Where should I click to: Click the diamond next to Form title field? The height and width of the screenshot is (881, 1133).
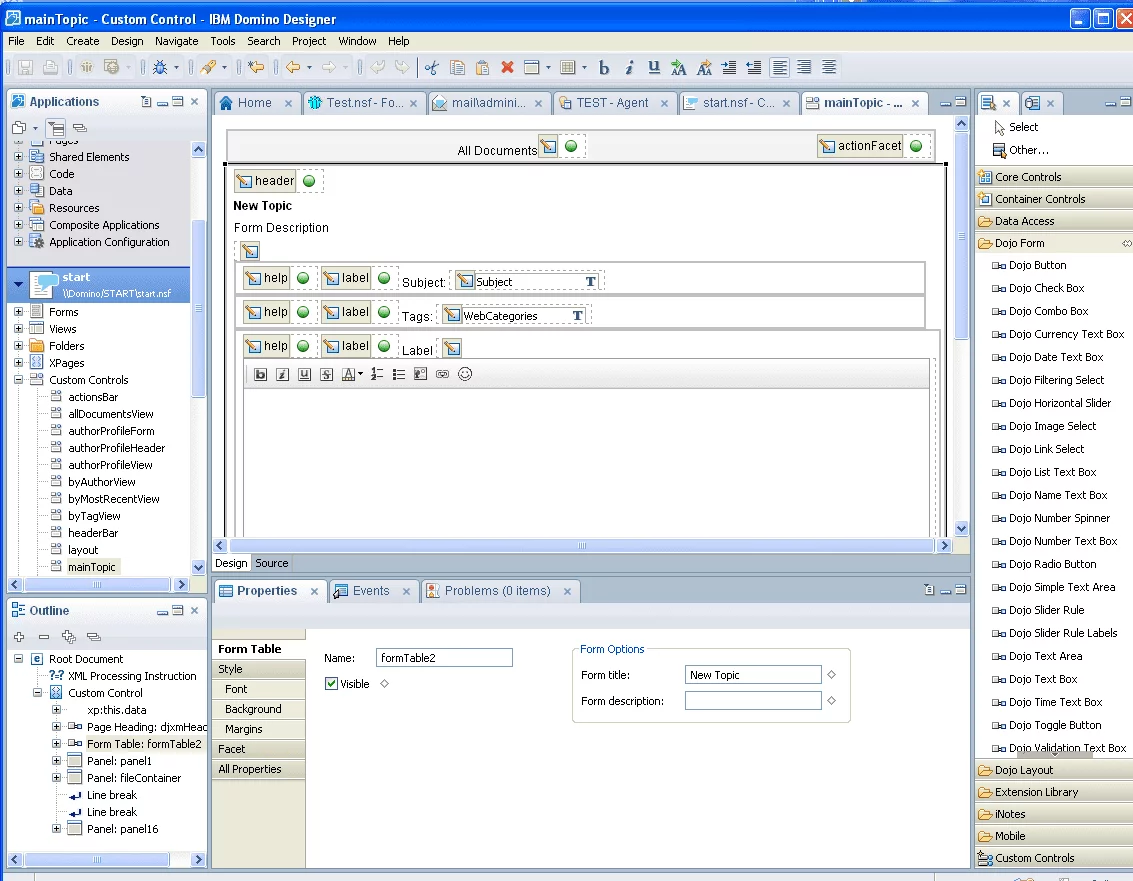[x=831, y=675]
